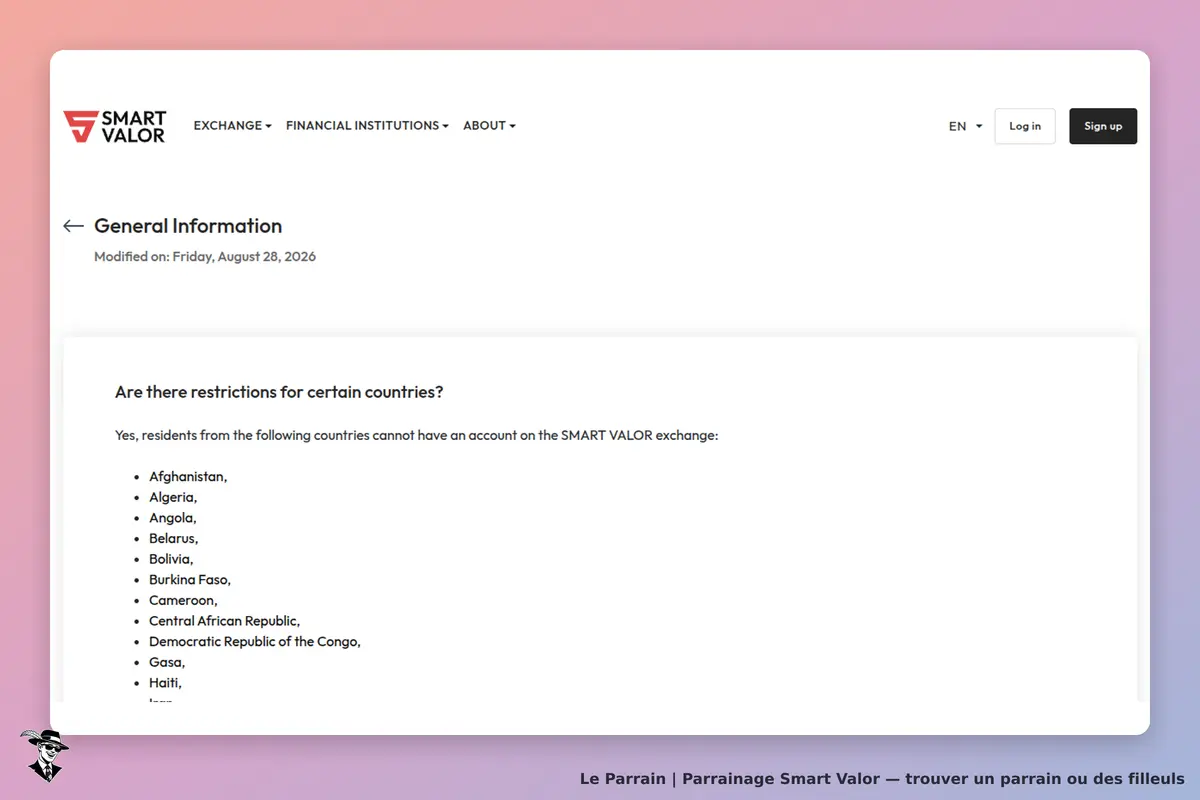1200x800 pixels.
Task: Select Cameroon in the country list
Action: (x=183, y=600)
